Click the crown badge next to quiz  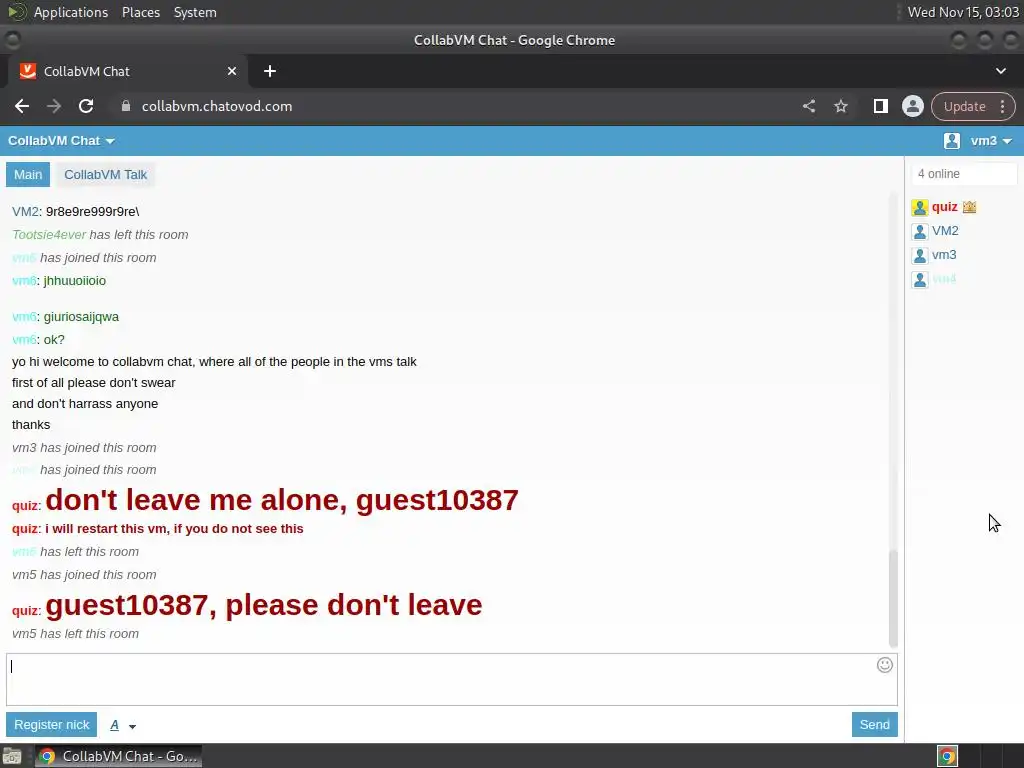pos(969,207)
